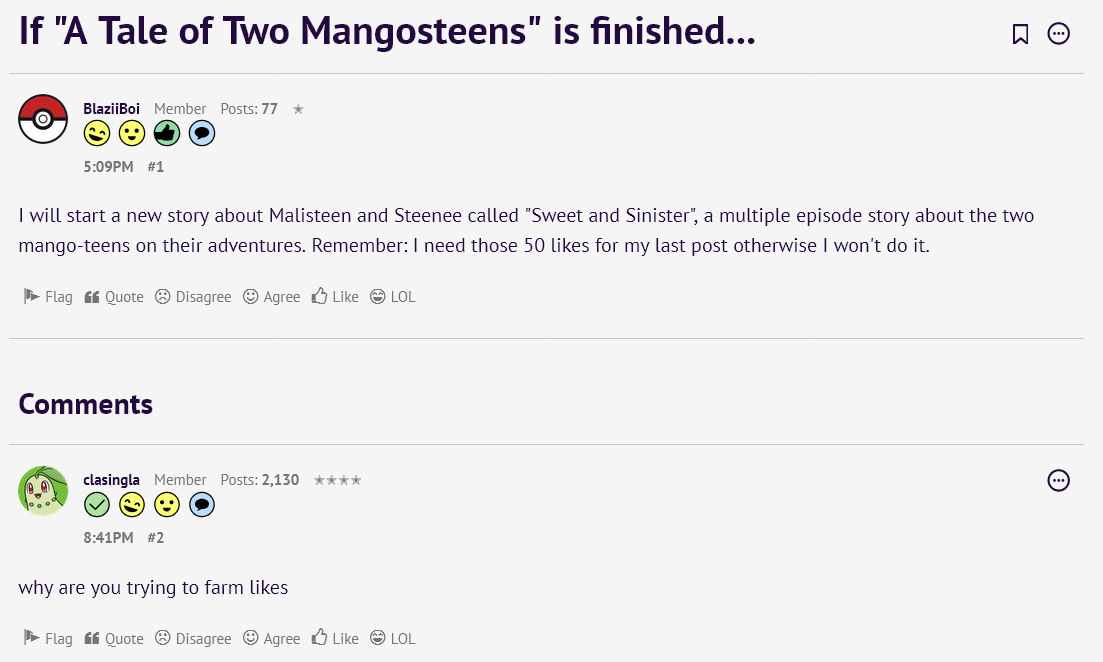Toggle Agree reaction on clasingla's comment
Viewport: 1103px width, 662px height.
272,639
